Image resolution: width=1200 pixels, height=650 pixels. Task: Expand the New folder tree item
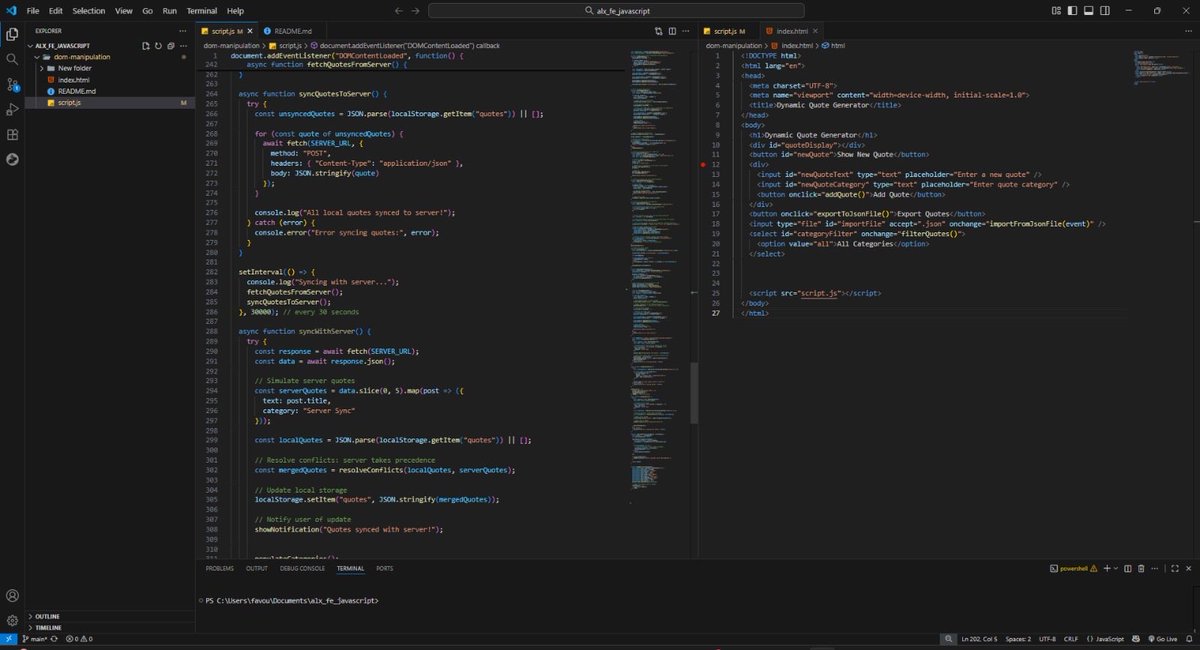[x=42, y=68]
